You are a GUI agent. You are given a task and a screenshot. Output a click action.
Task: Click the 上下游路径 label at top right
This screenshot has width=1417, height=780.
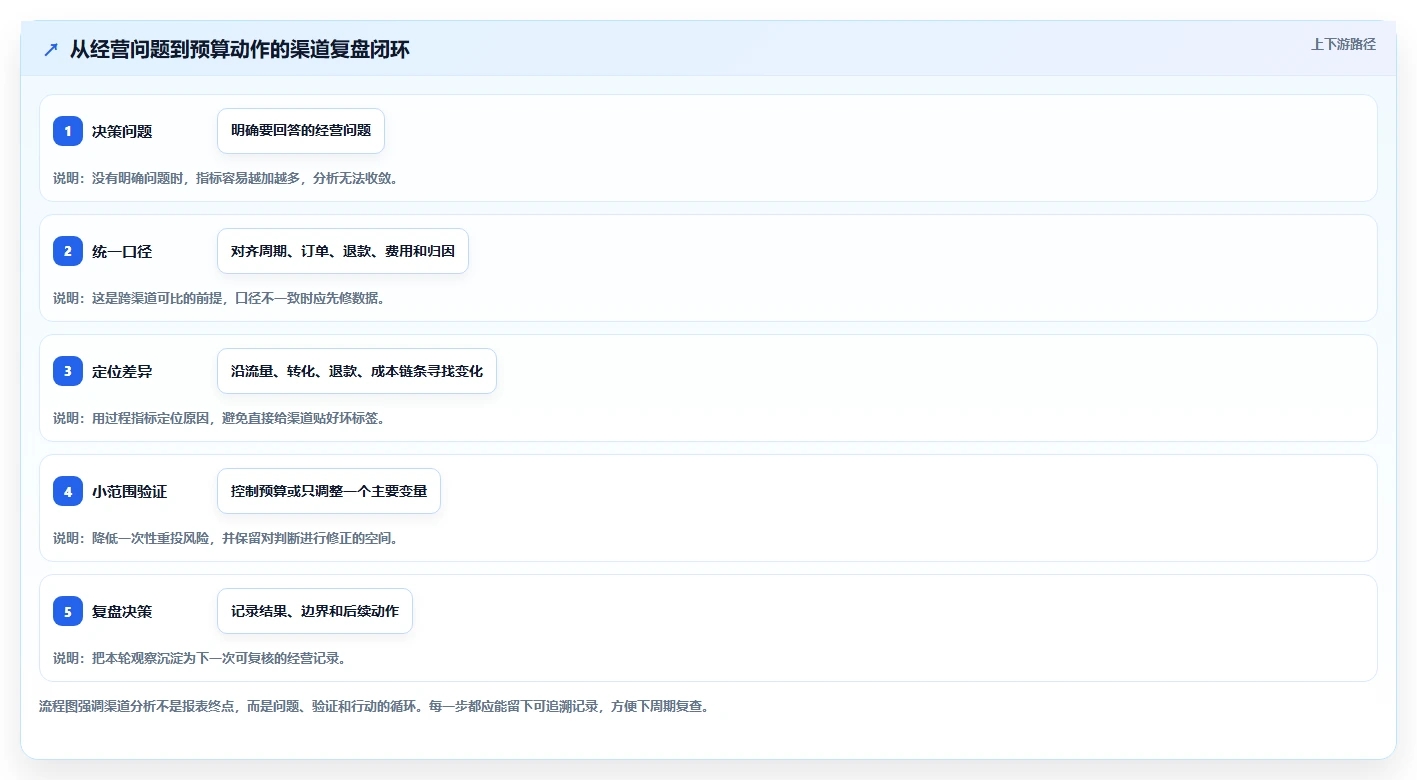point(1343,44)
